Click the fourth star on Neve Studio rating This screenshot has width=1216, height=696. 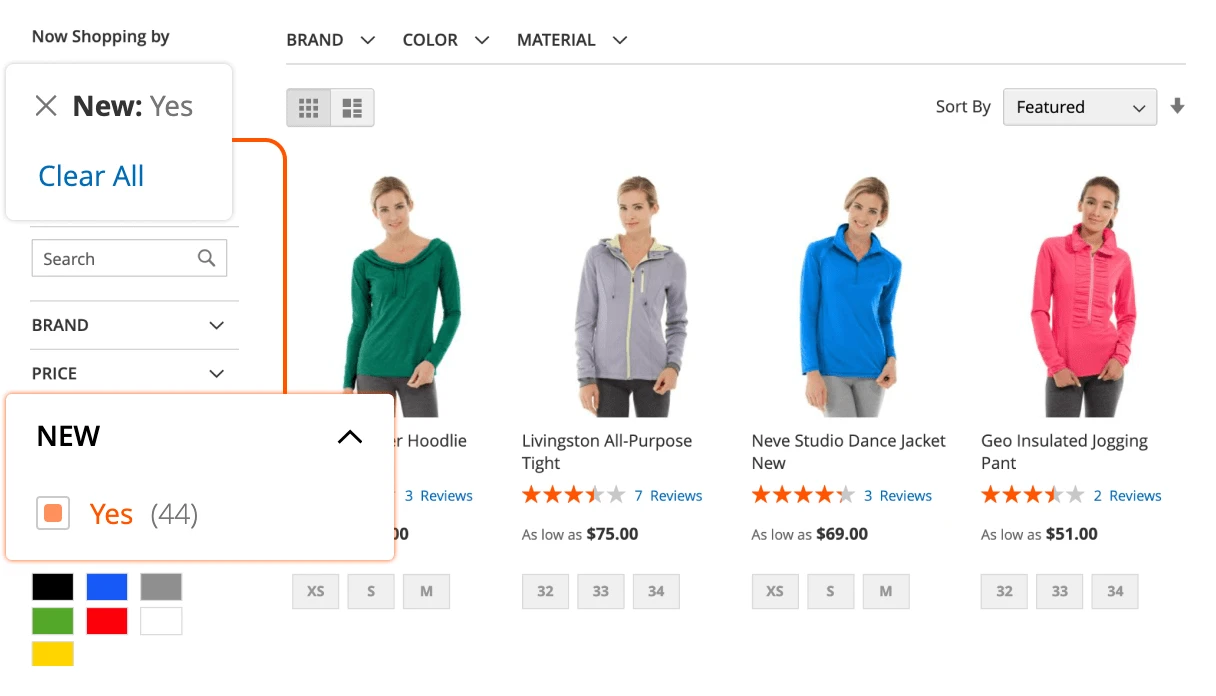[823, 494]
